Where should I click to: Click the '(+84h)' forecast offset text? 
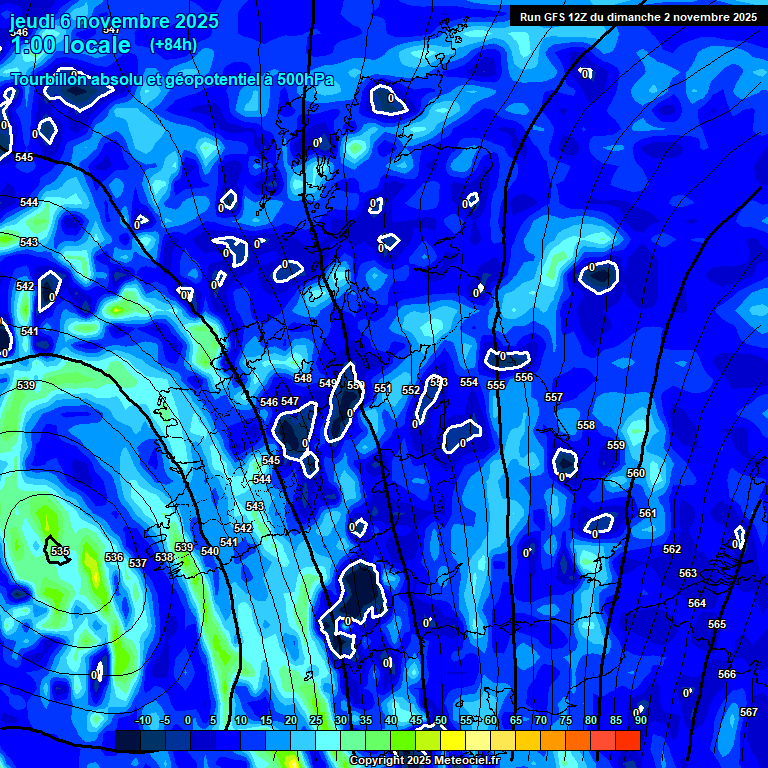click(173, 44)
